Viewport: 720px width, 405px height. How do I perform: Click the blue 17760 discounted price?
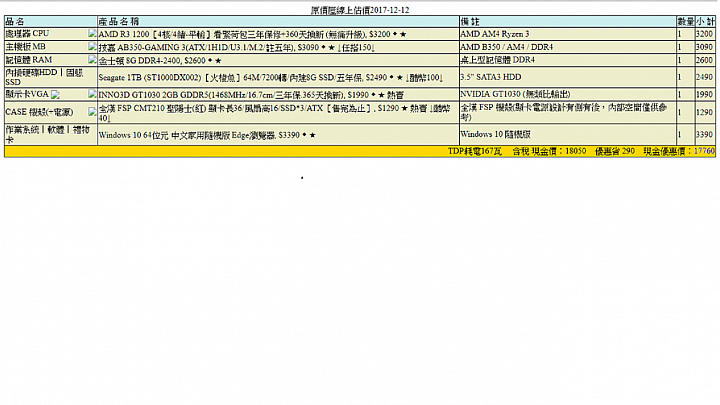click(704, 151)
